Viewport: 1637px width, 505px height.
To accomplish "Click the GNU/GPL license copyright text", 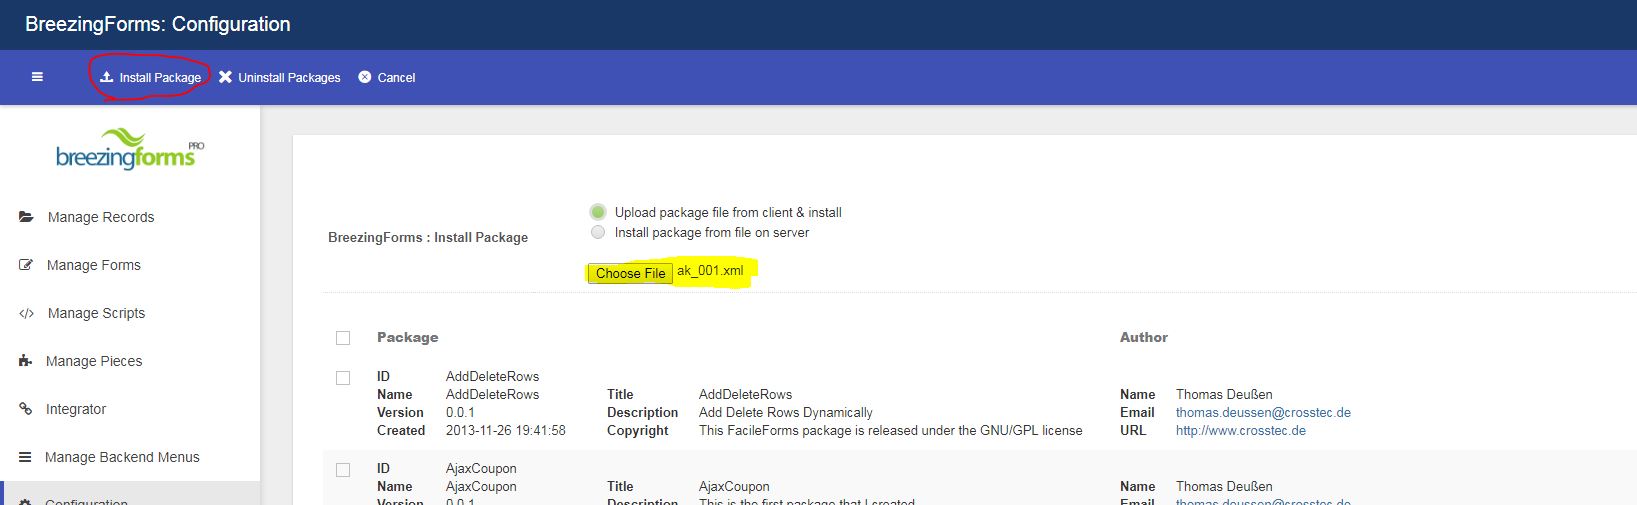I will [x=890, y=430].
